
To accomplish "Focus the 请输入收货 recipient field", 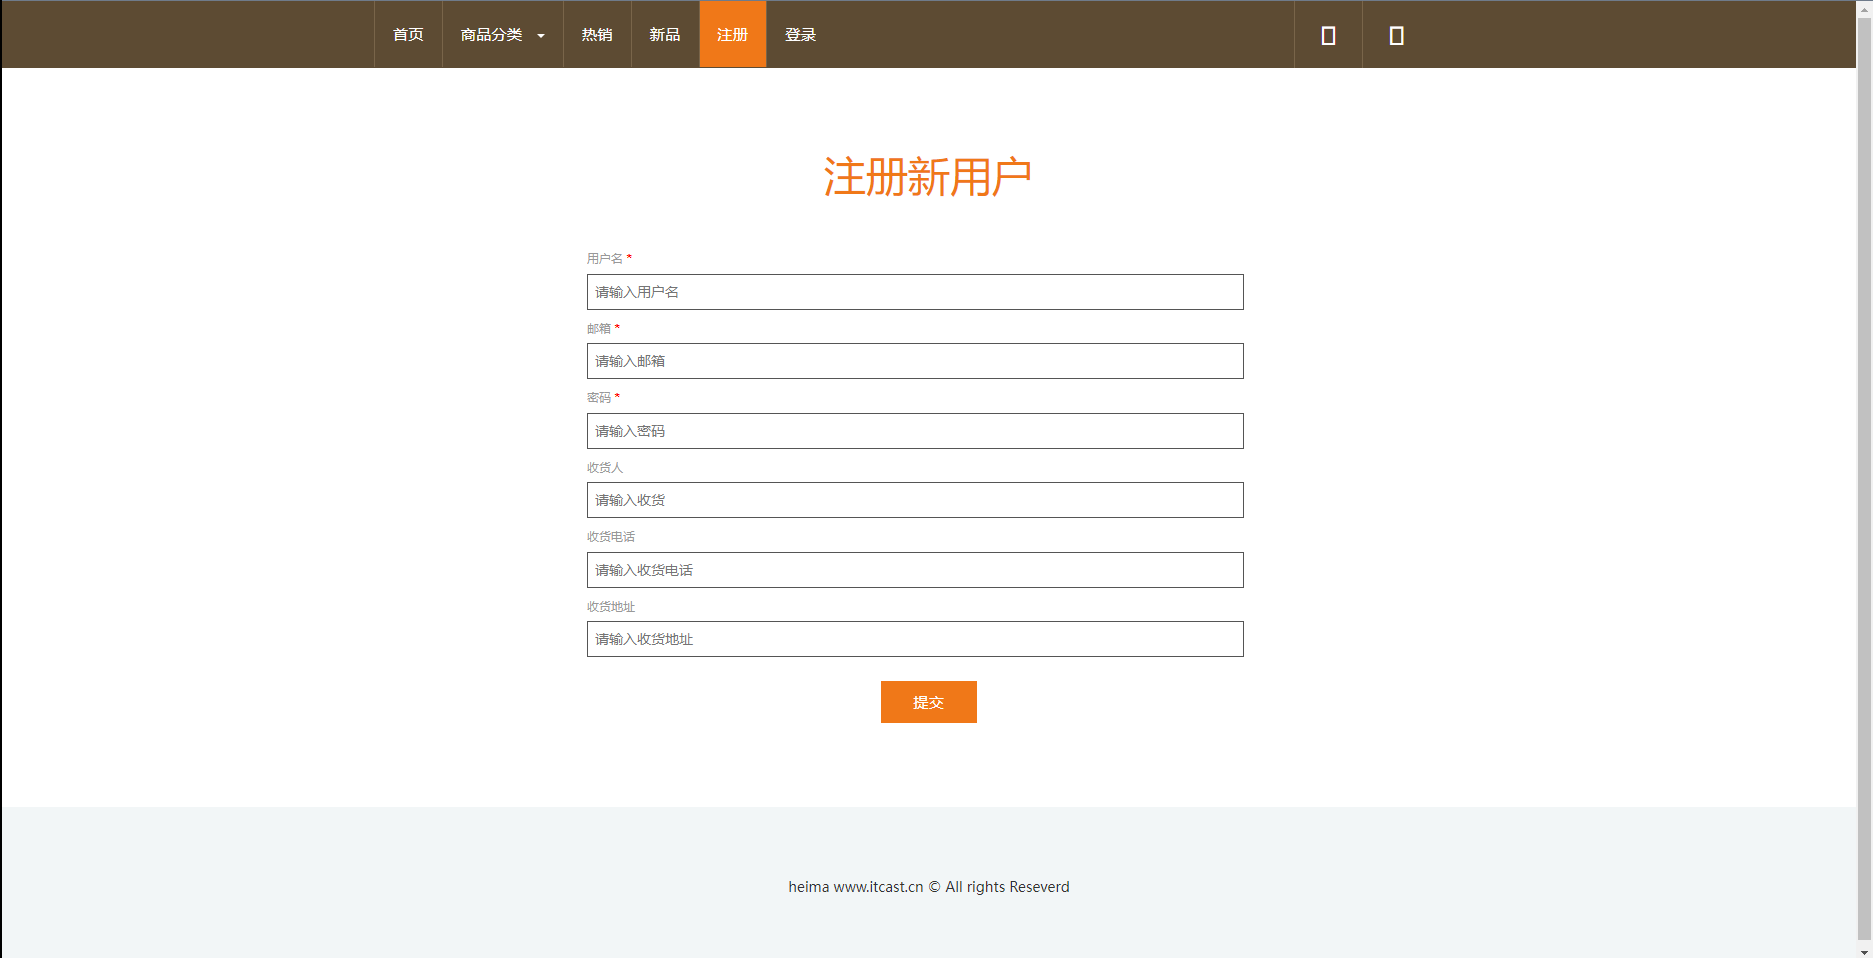I will (x=915, y=500).
